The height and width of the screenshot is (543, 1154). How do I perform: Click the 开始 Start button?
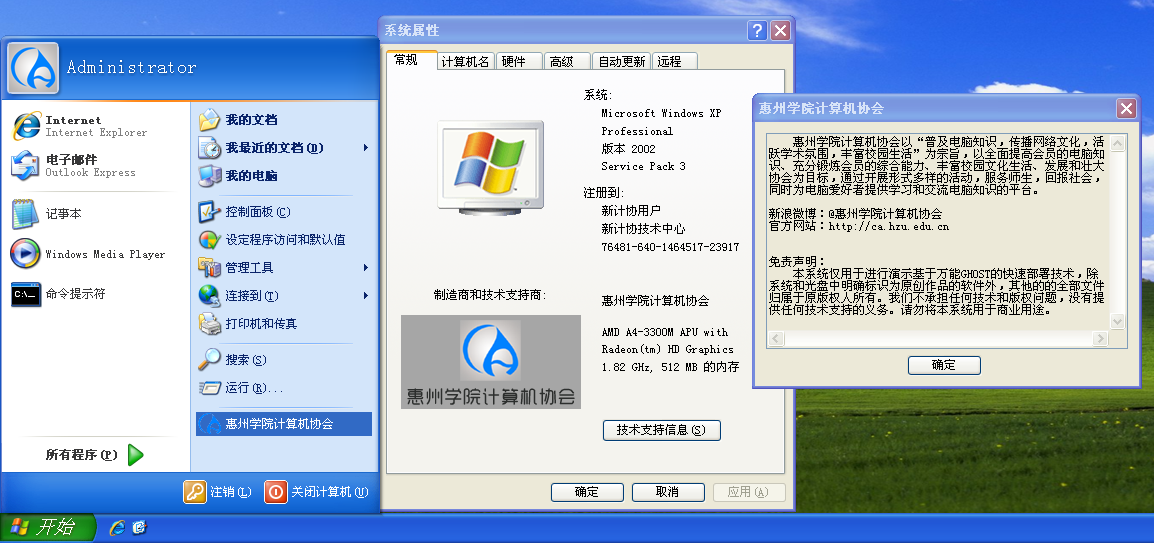pos(47,527)
